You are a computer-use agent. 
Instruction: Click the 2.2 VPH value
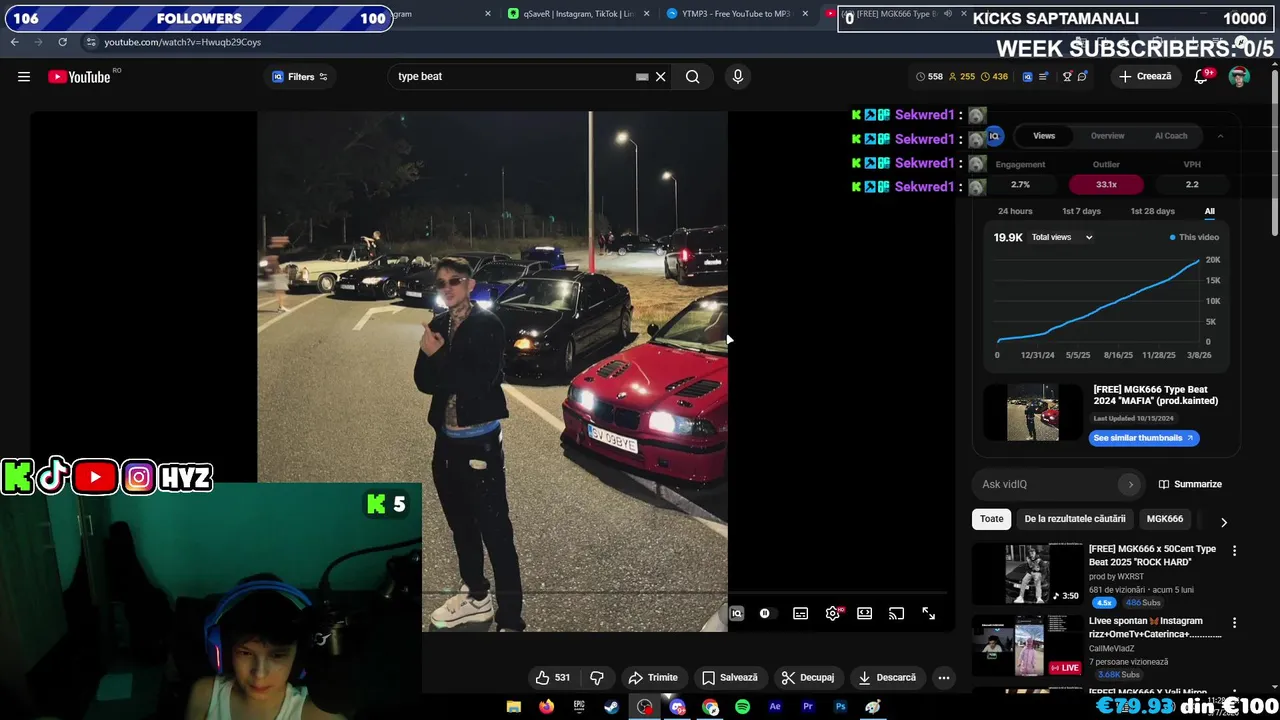[x=1192, y=184]
